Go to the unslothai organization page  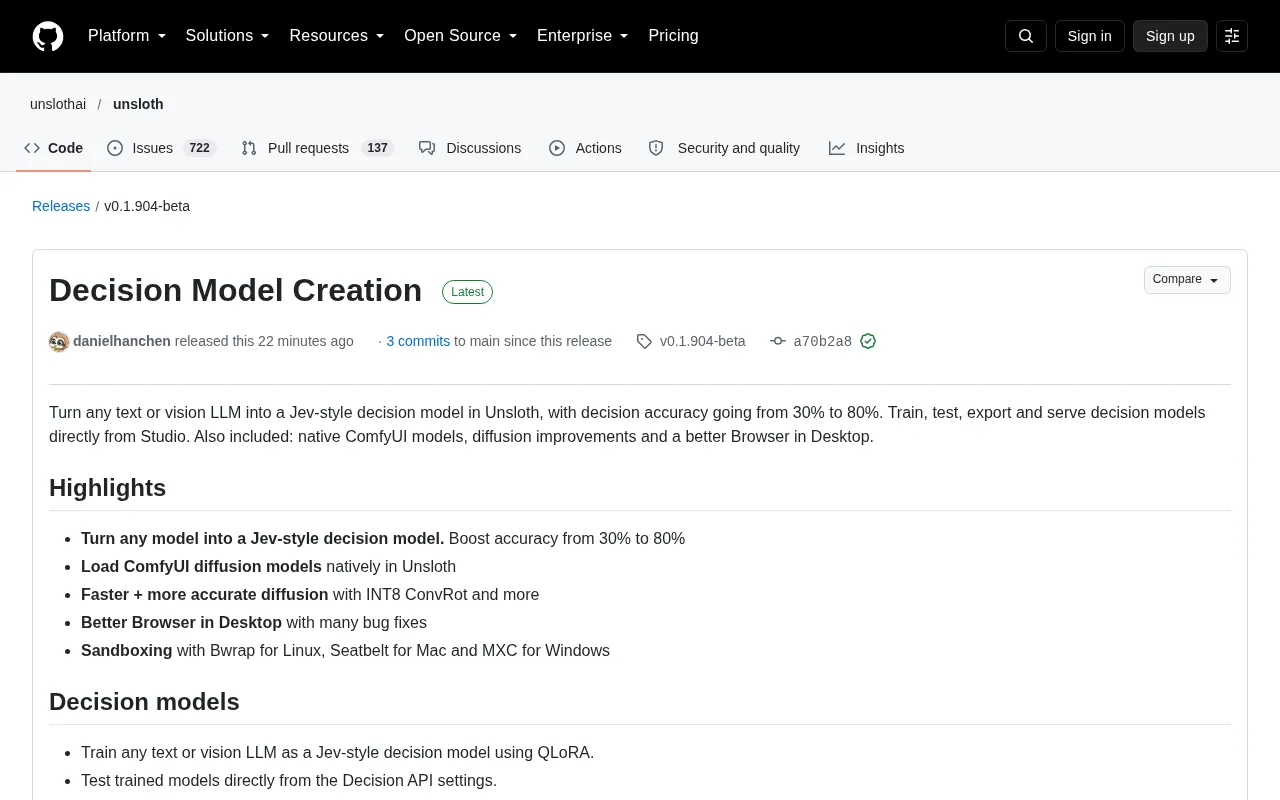[x=58, y=104]
